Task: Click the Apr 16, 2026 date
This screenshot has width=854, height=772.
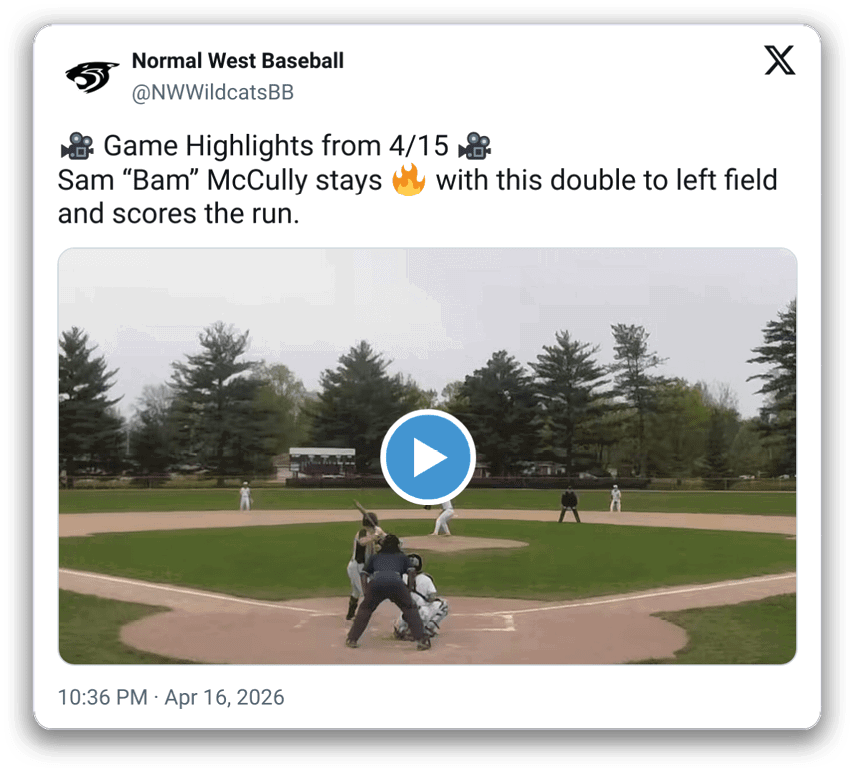Action: 224,697
